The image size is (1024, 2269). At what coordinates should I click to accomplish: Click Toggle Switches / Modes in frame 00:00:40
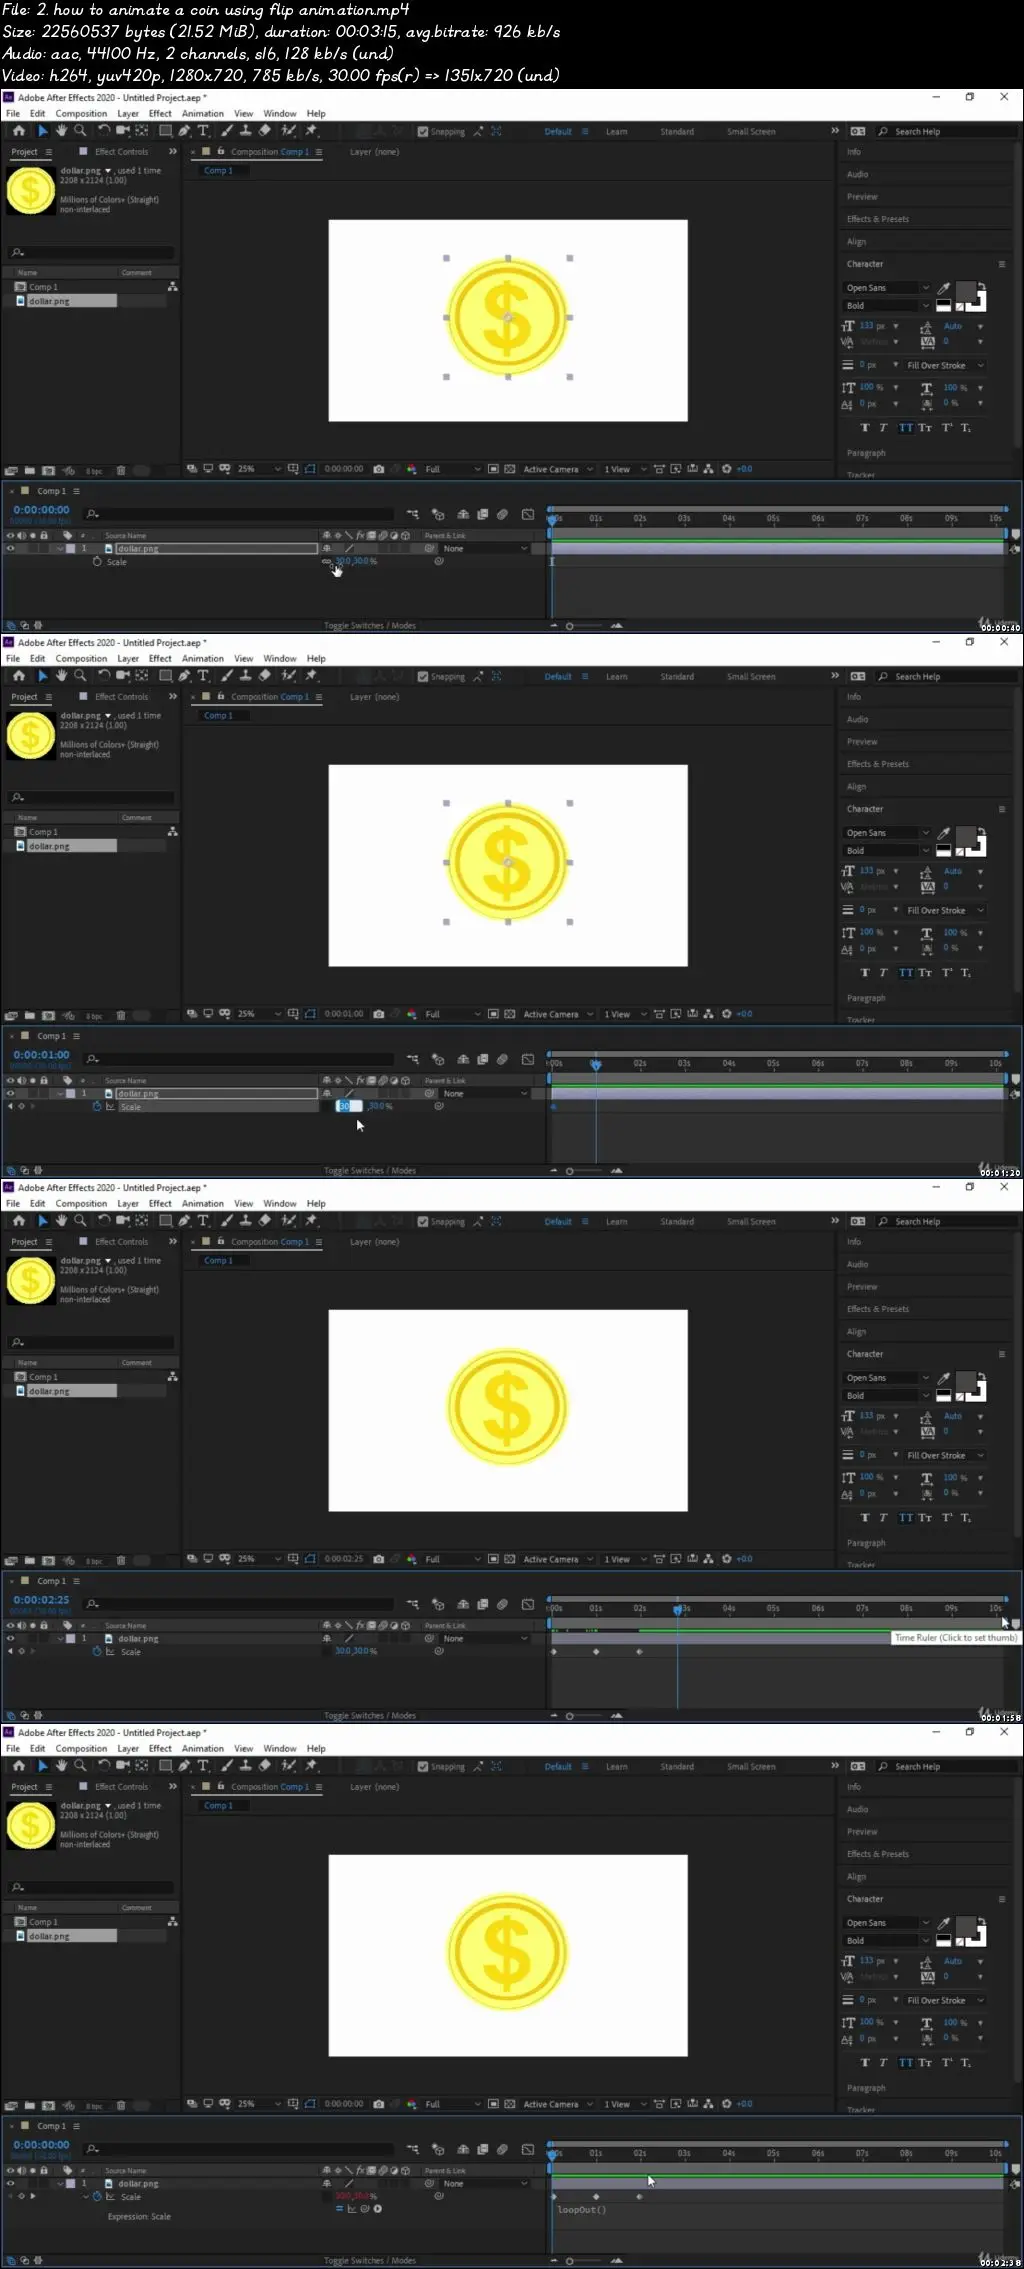coord(370,626)
